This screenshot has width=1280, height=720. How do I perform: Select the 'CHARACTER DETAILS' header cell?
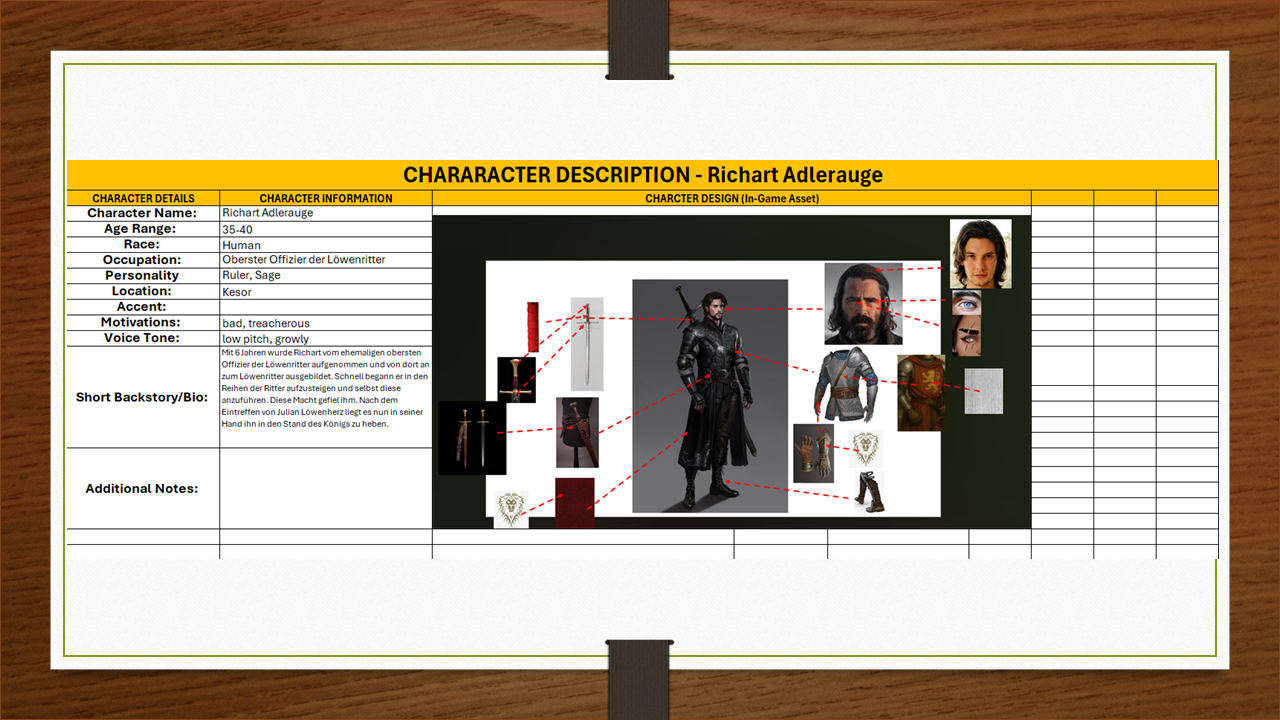[143, 198]
